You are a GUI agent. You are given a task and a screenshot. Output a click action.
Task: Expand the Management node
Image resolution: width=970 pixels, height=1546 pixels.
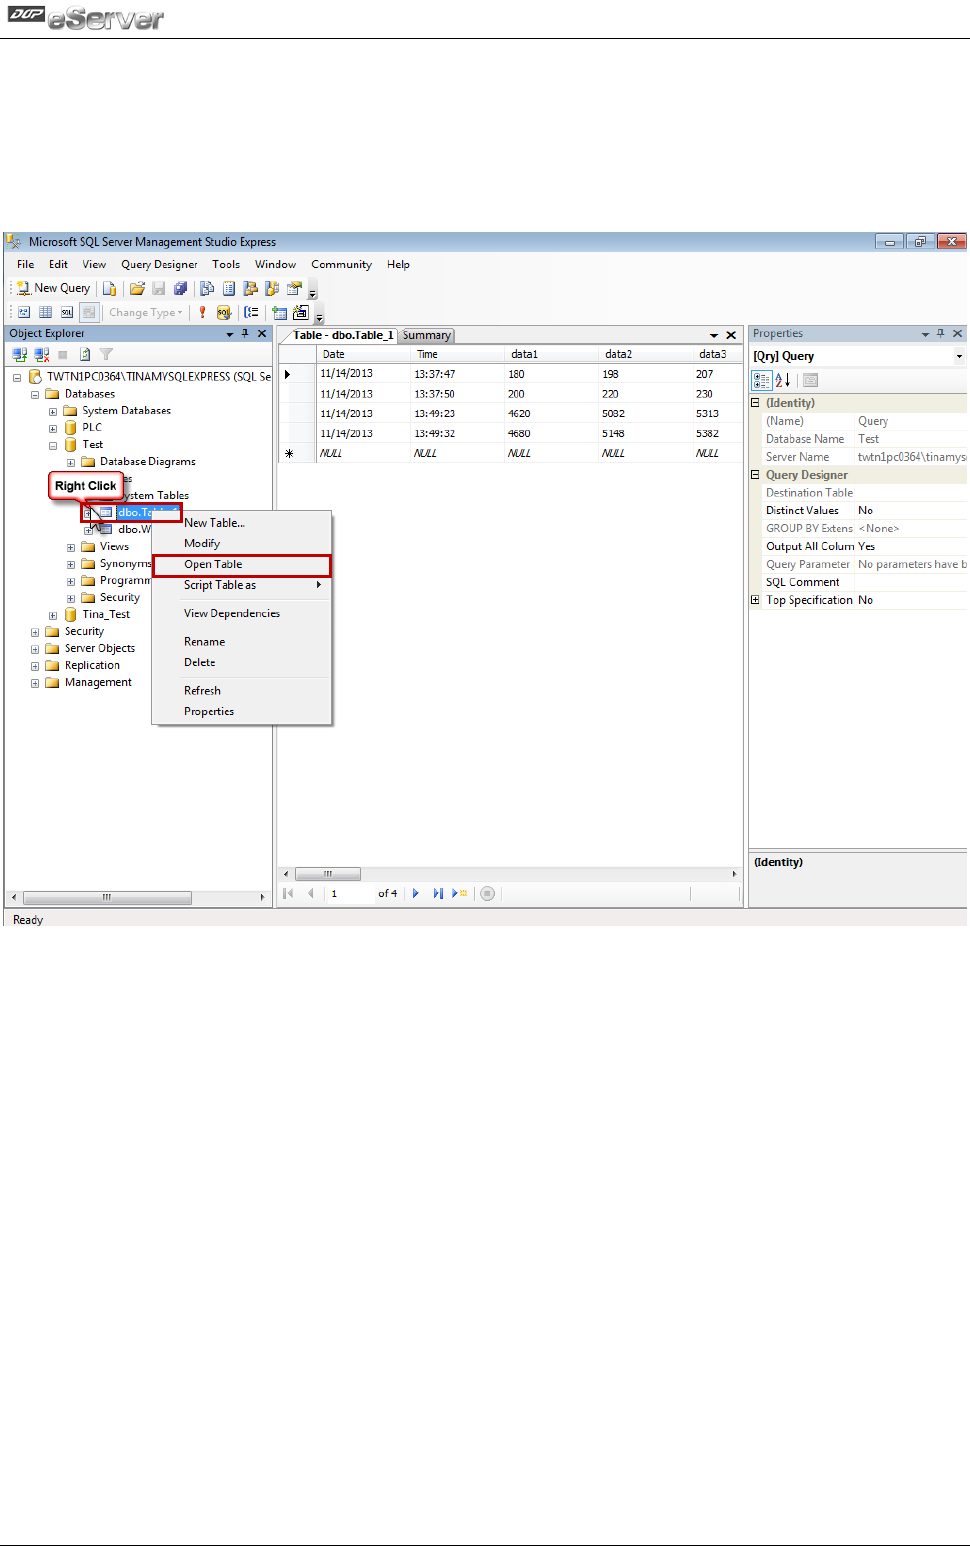pos(35,684)
